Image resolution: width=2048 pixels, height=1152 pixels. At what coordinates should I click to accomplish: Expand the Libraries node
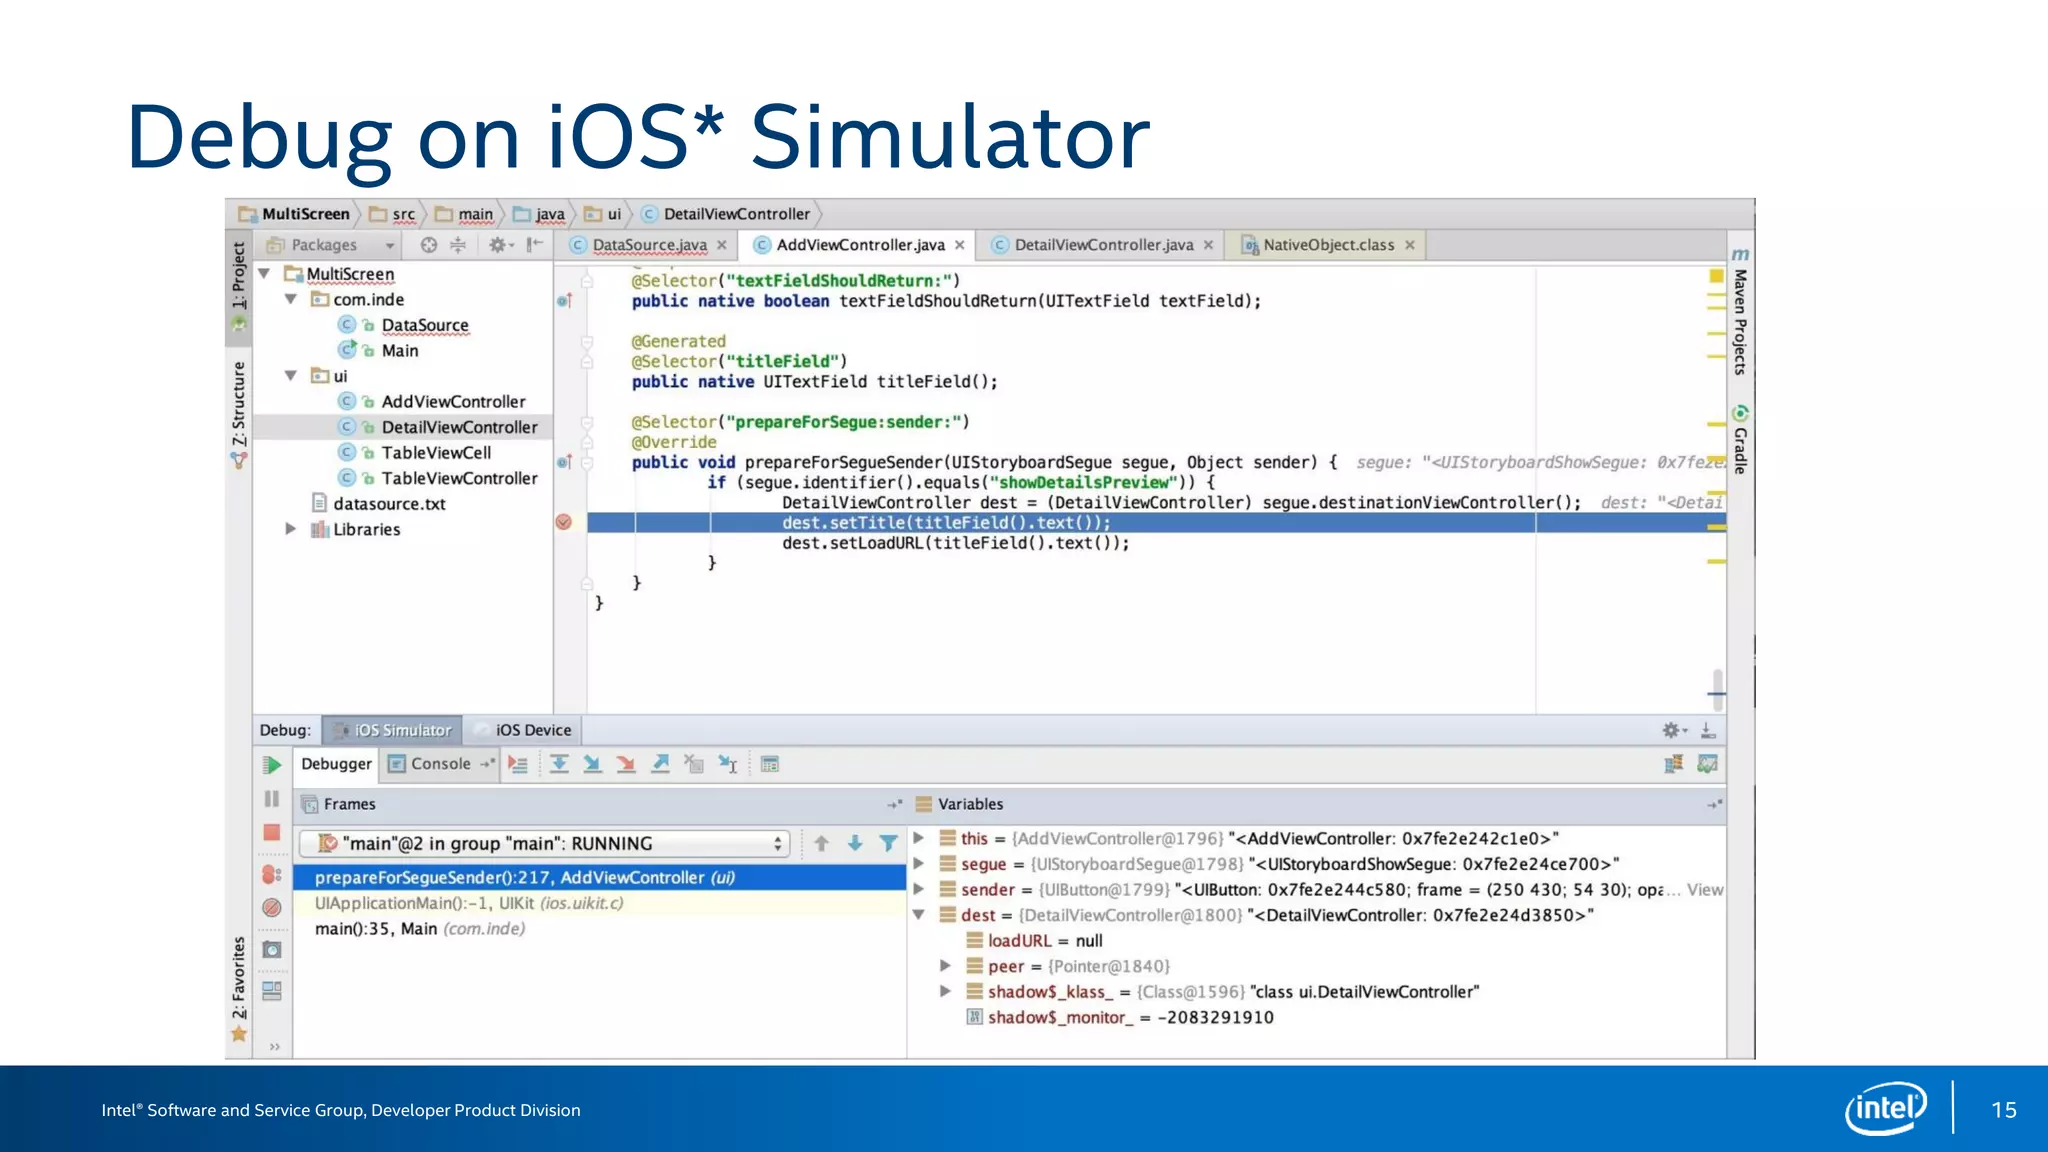point(291,529)
